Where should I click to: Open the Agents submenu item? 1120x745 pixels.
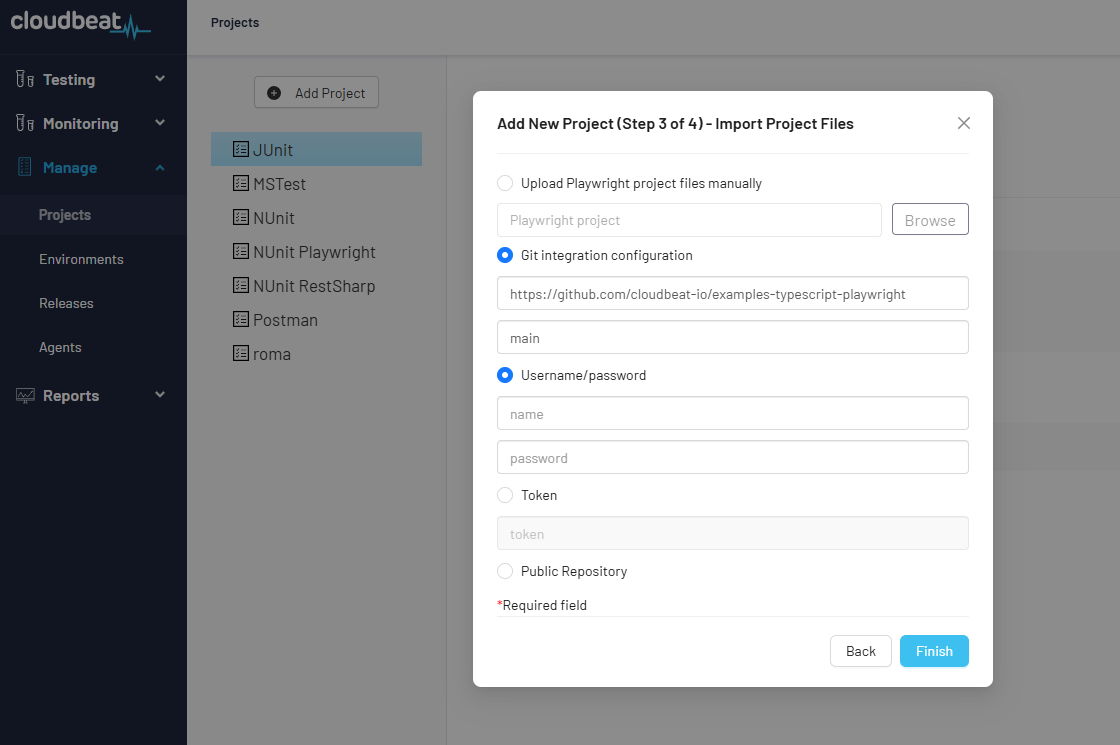point(60,348)
